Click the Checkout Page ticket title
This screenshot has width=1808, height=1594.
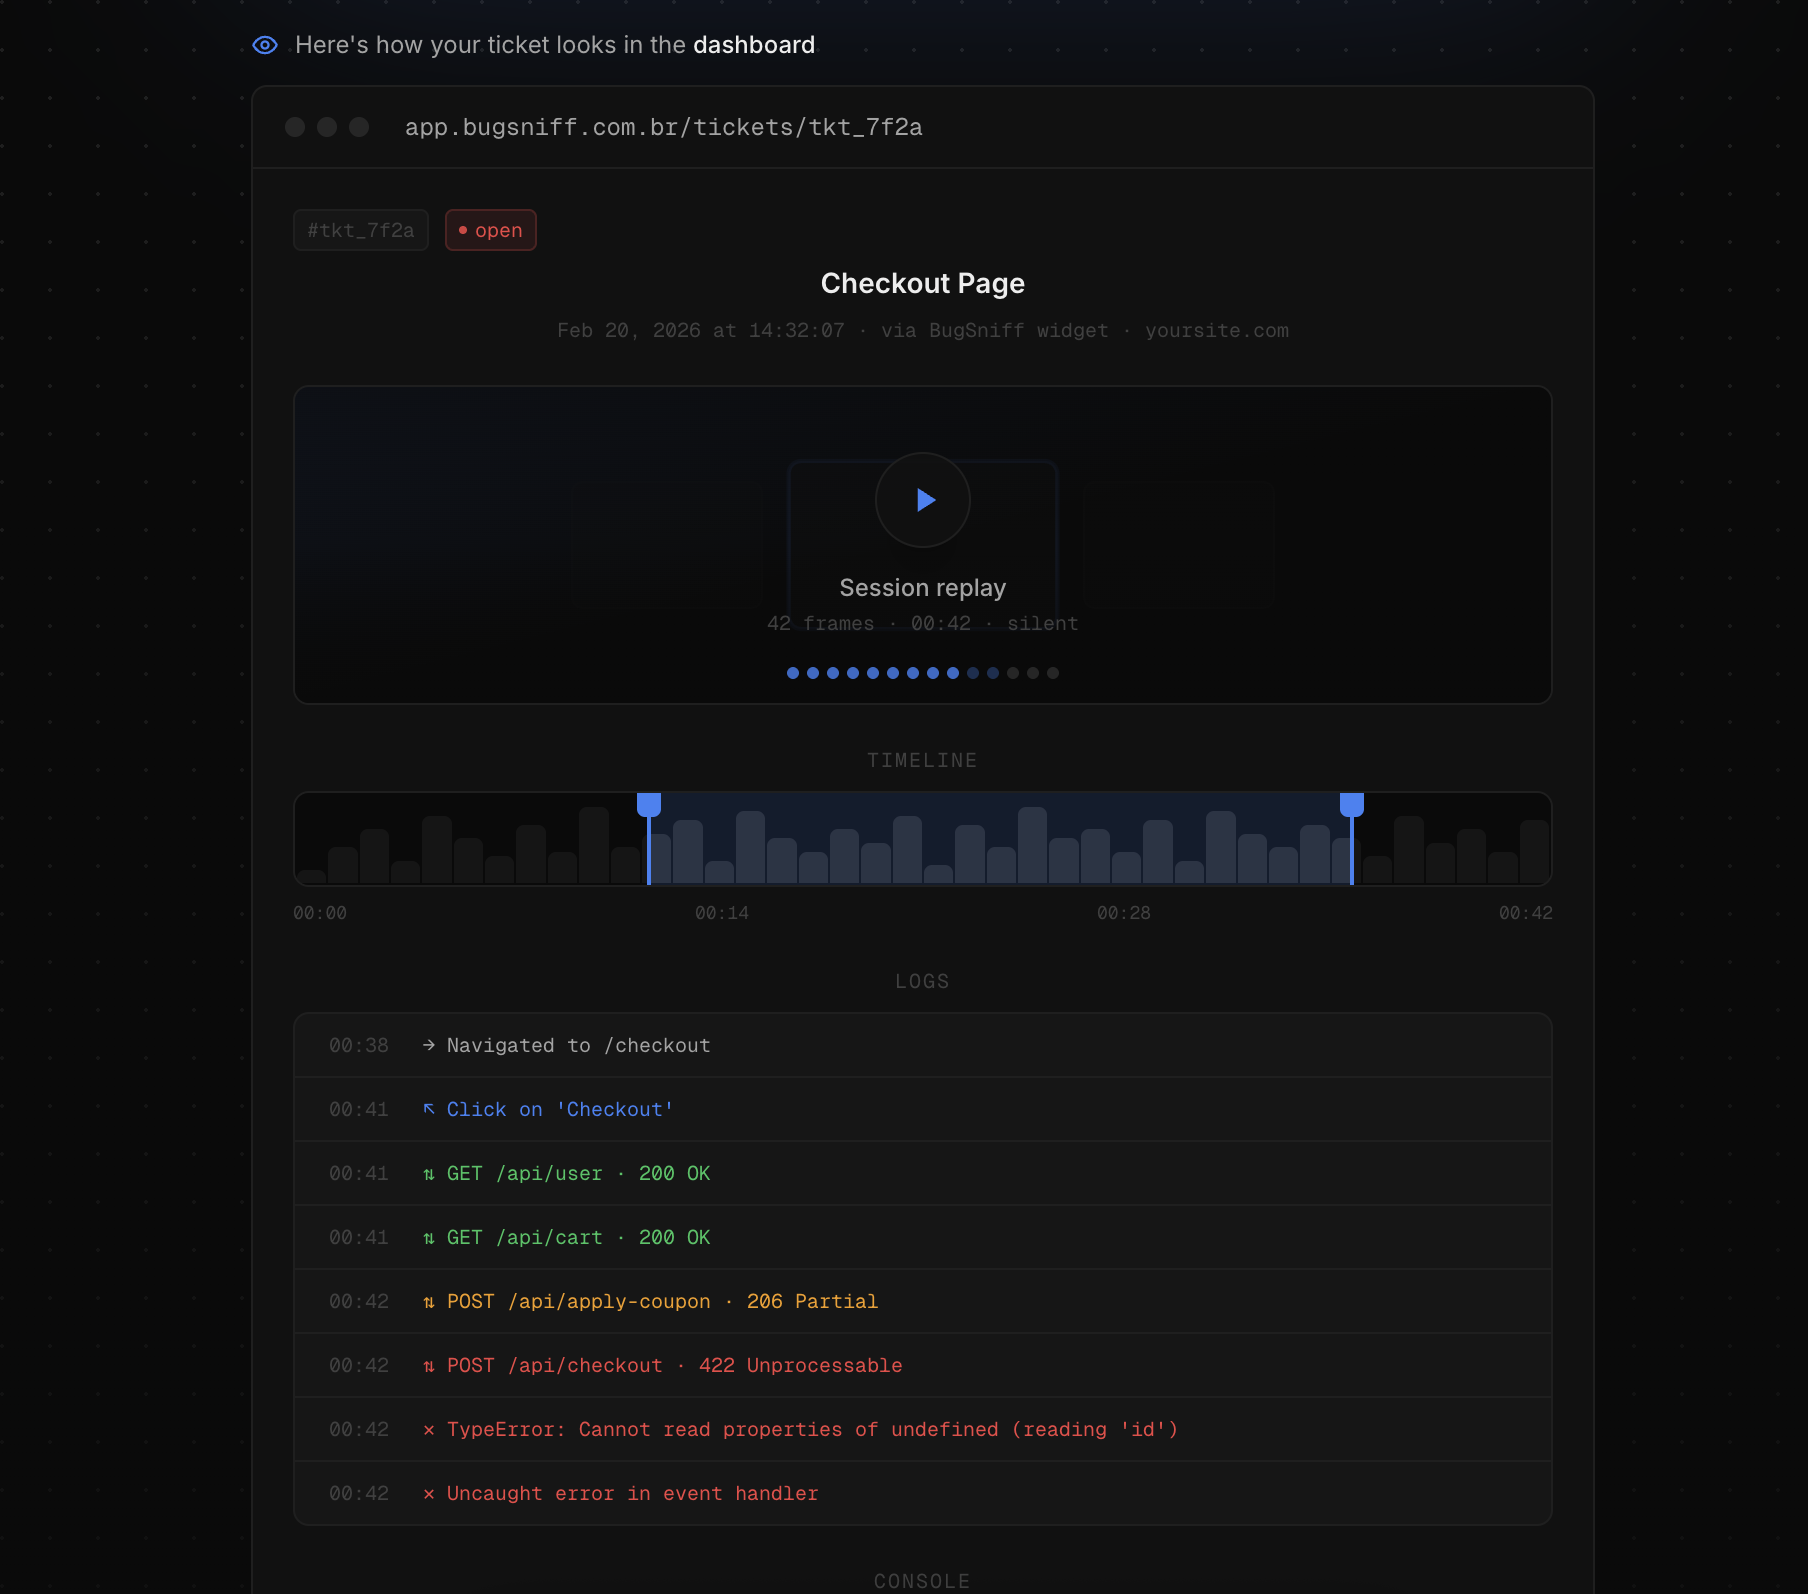pos(923,283)
